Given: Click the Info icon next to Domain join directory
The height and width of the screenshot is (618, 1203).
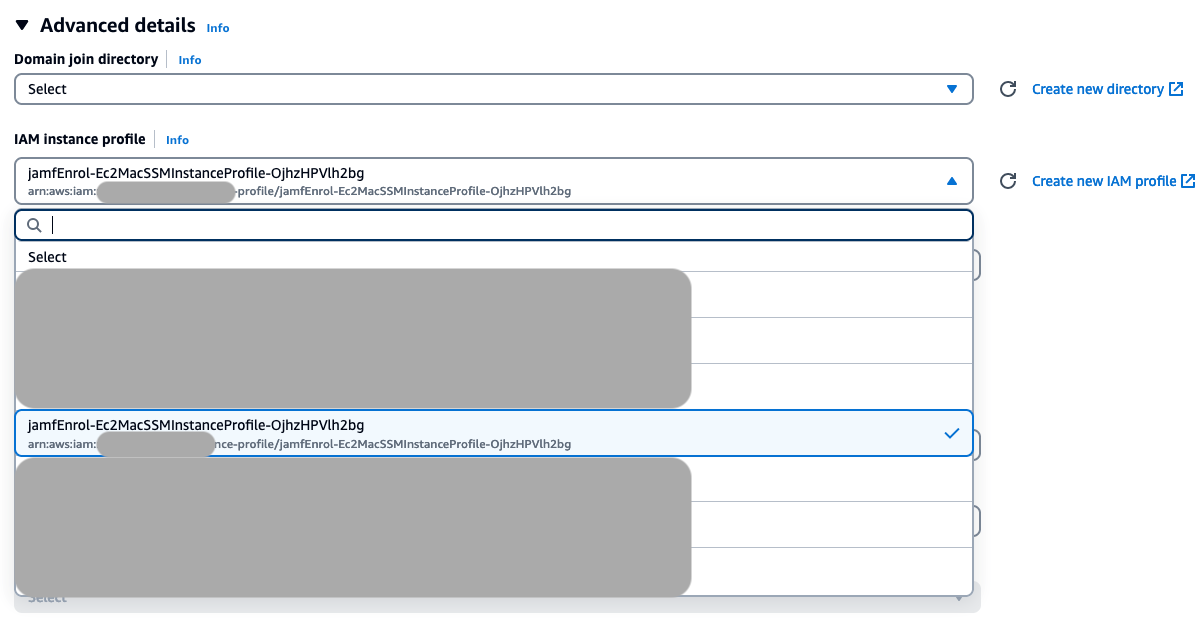Looking at the screenshot, I should [189, 60].
